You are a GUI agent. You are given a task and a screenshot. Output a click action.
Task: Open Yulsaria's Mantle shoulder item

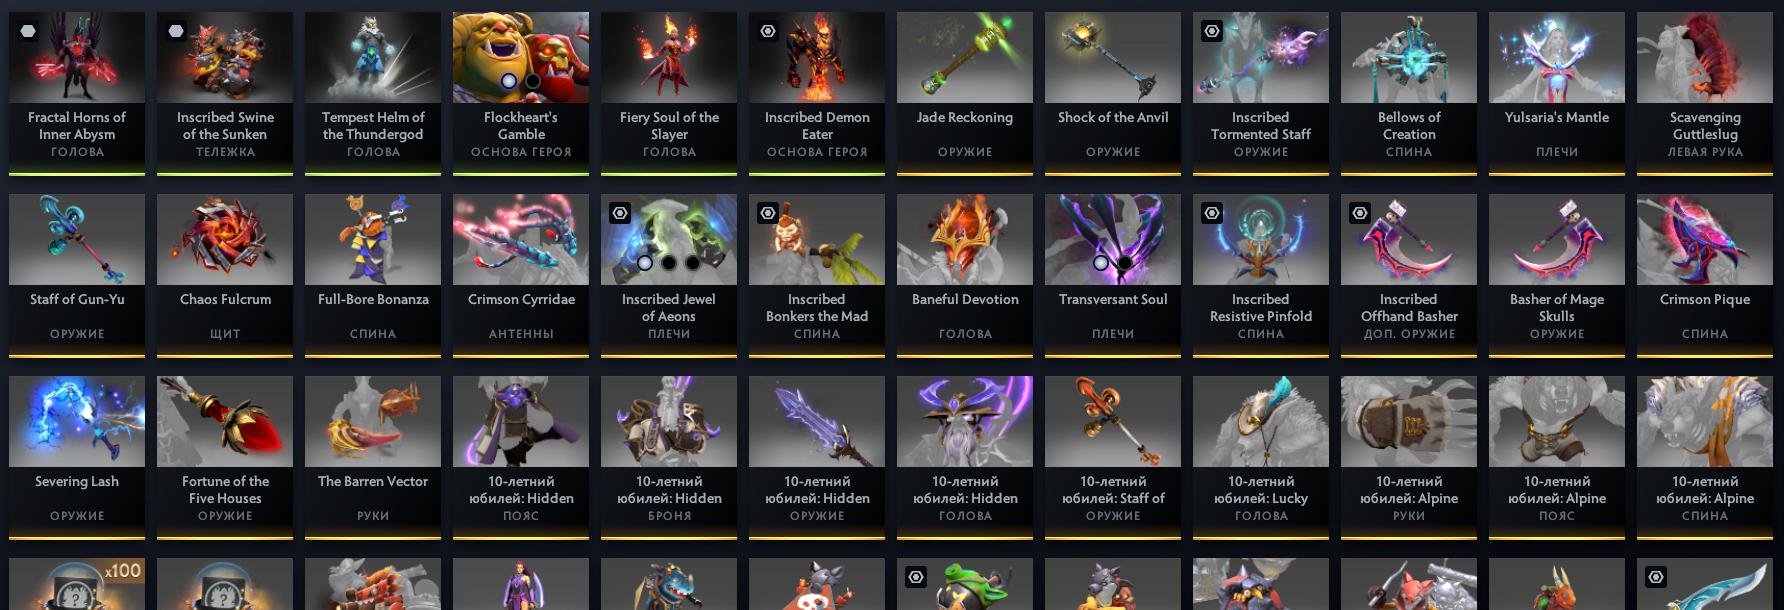pos(1557,94)
